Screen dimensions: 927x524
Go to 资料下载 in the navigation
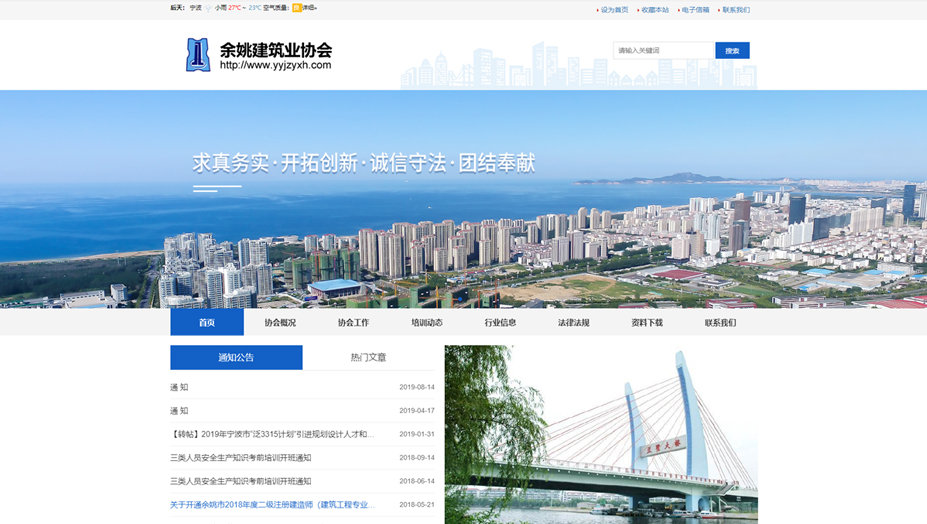pyautogui.click(x=647, y=322)
